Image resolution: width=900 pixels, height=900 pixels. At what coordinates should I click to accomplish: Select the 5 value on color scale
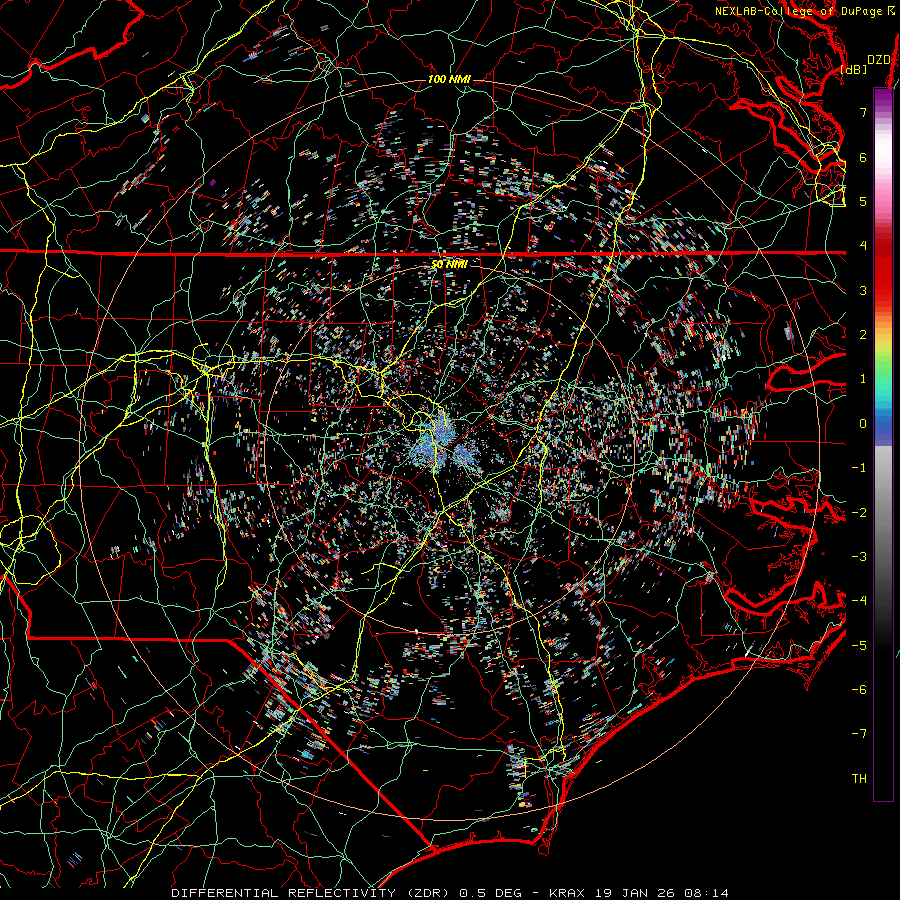(863, 201)
